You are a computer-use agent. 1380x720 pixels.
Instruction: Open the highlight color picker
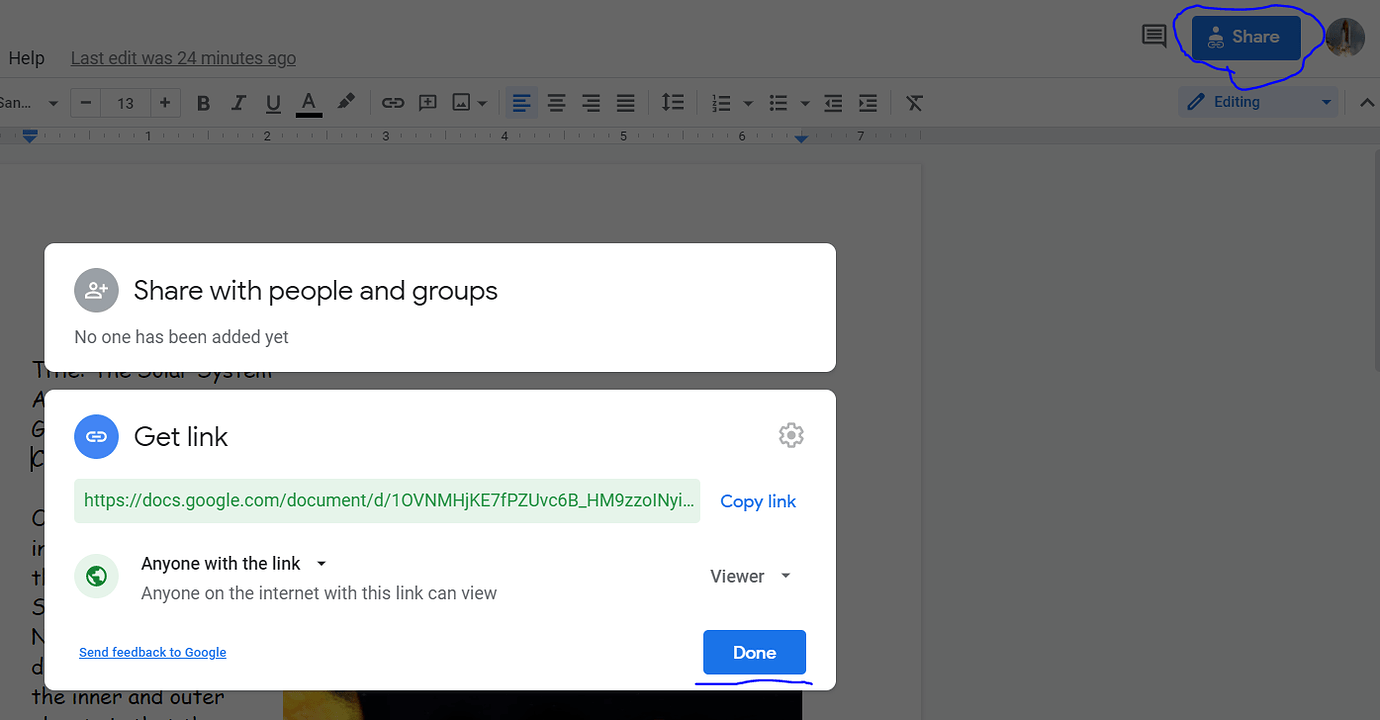345,102
